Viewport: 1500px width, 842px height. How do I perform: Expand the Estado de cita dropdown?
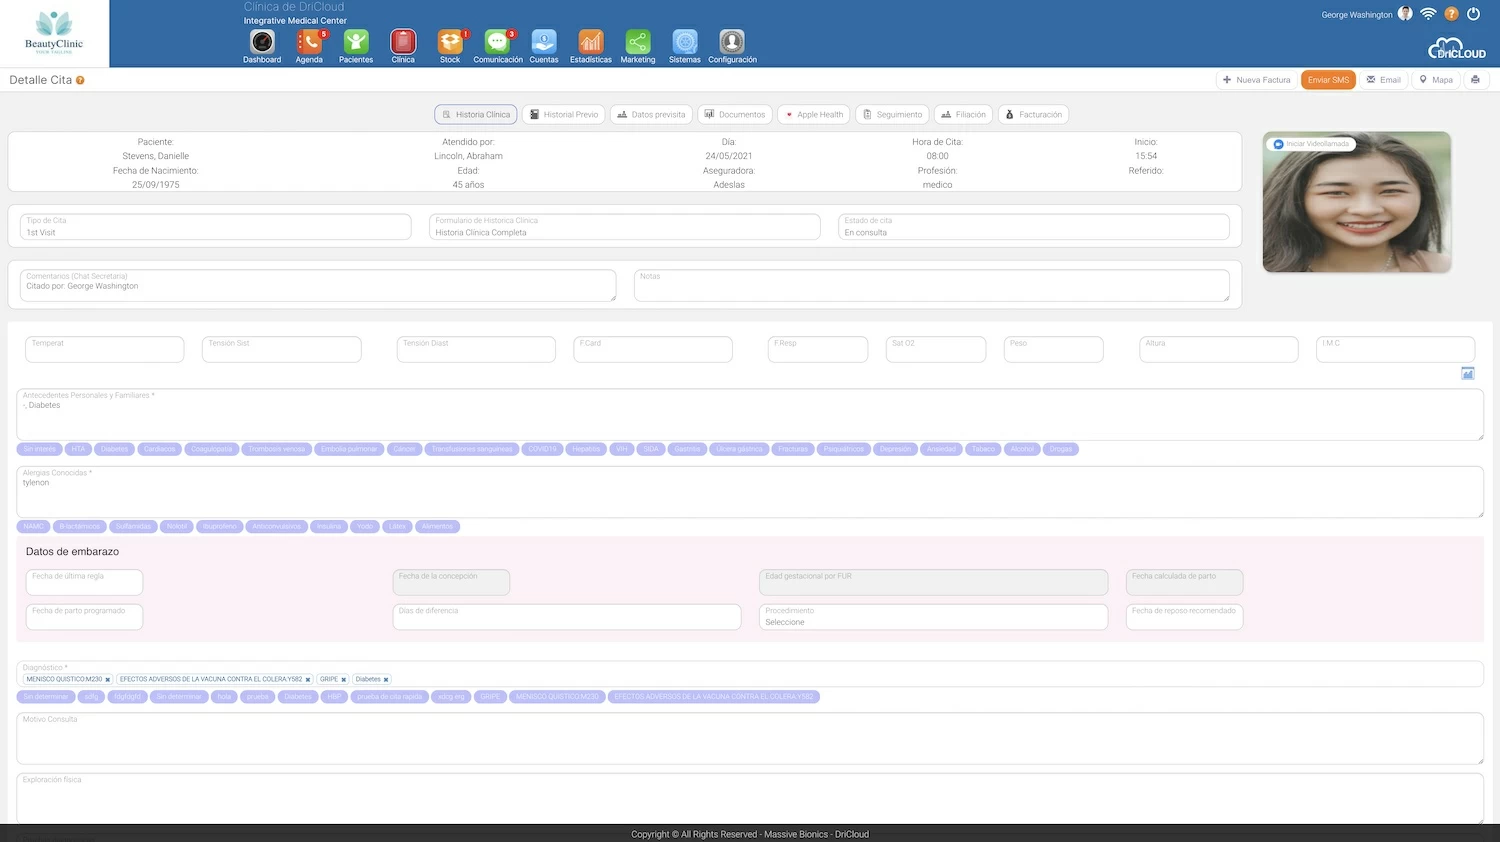point(1033,227)
